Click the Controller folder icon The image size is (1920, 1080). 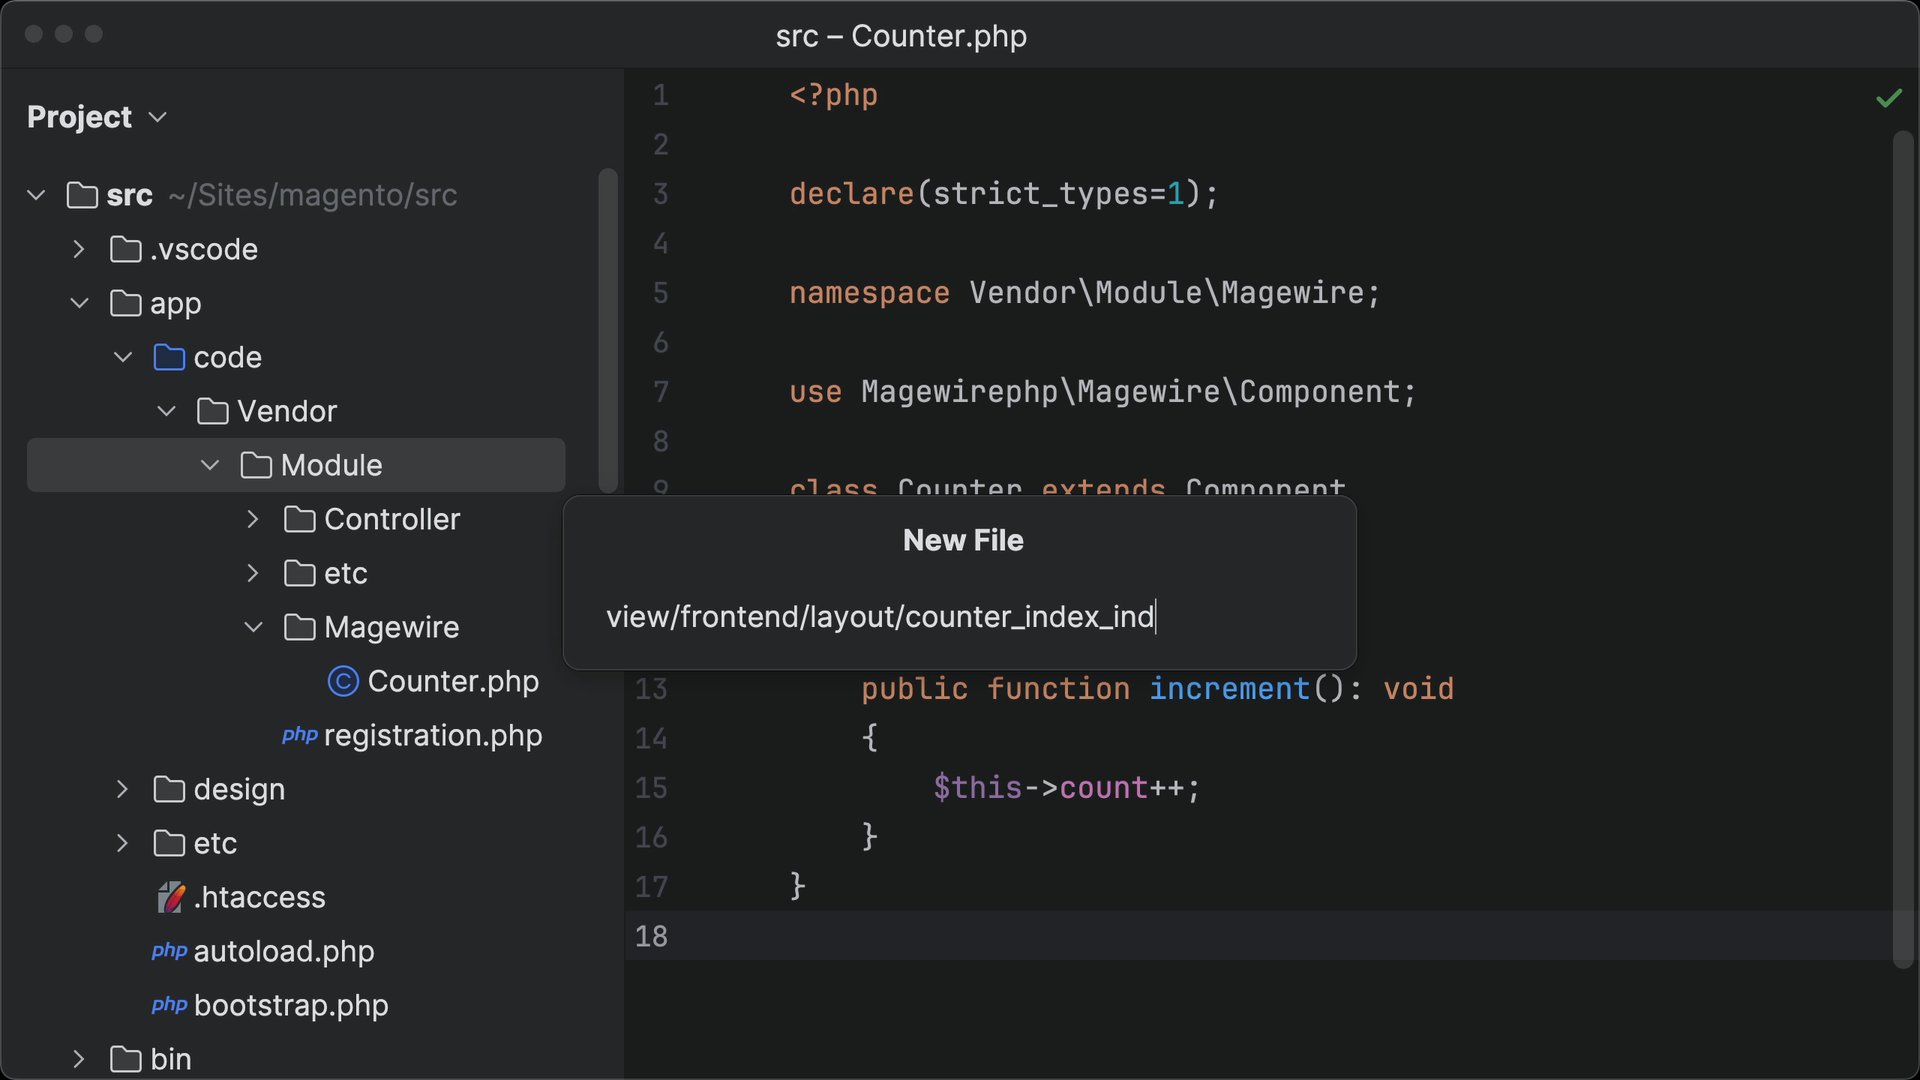tap(299, 519)
